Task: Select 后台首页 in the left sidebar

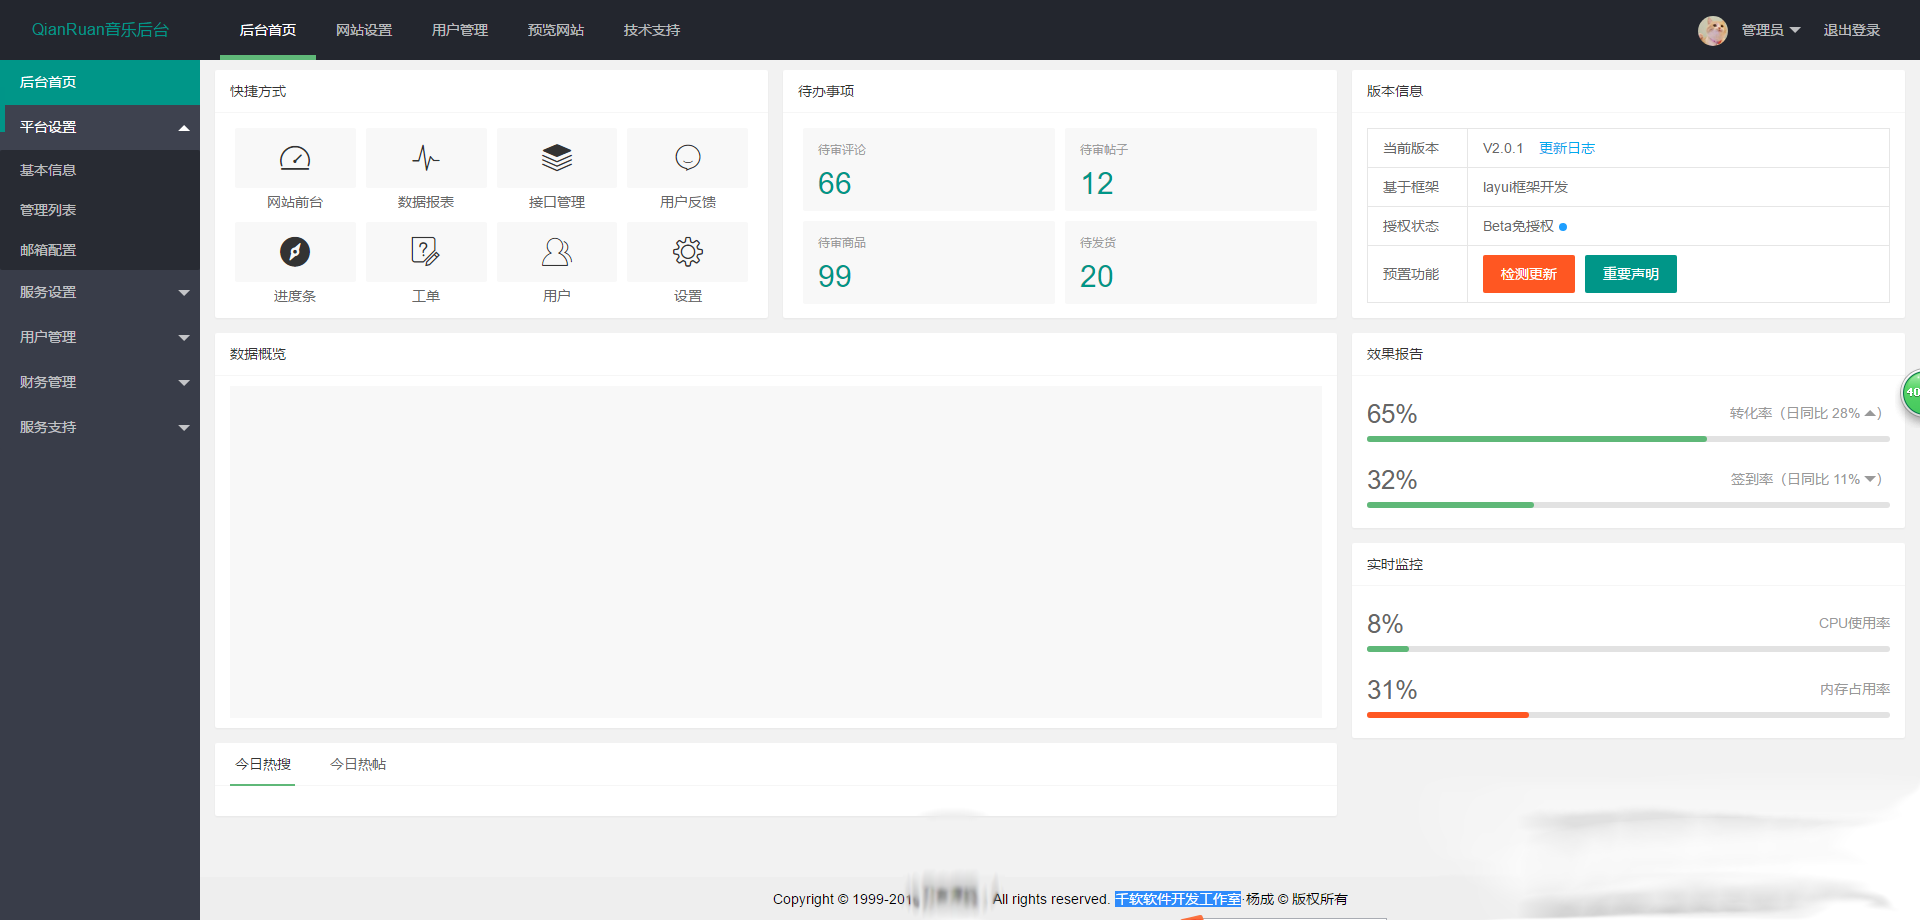Action: 100,82
